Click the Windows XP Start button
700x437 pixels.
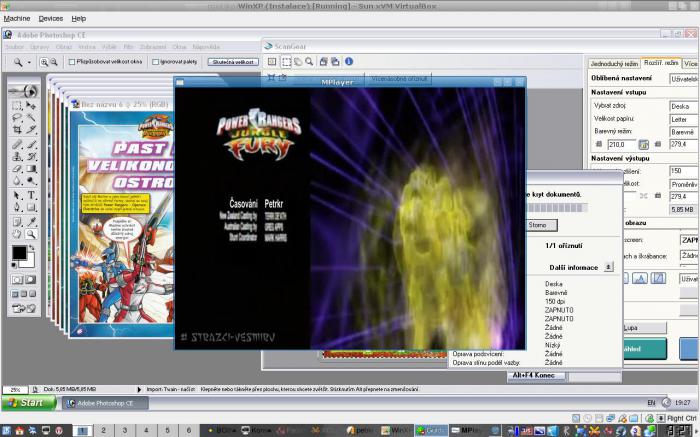tap(29, 403)
